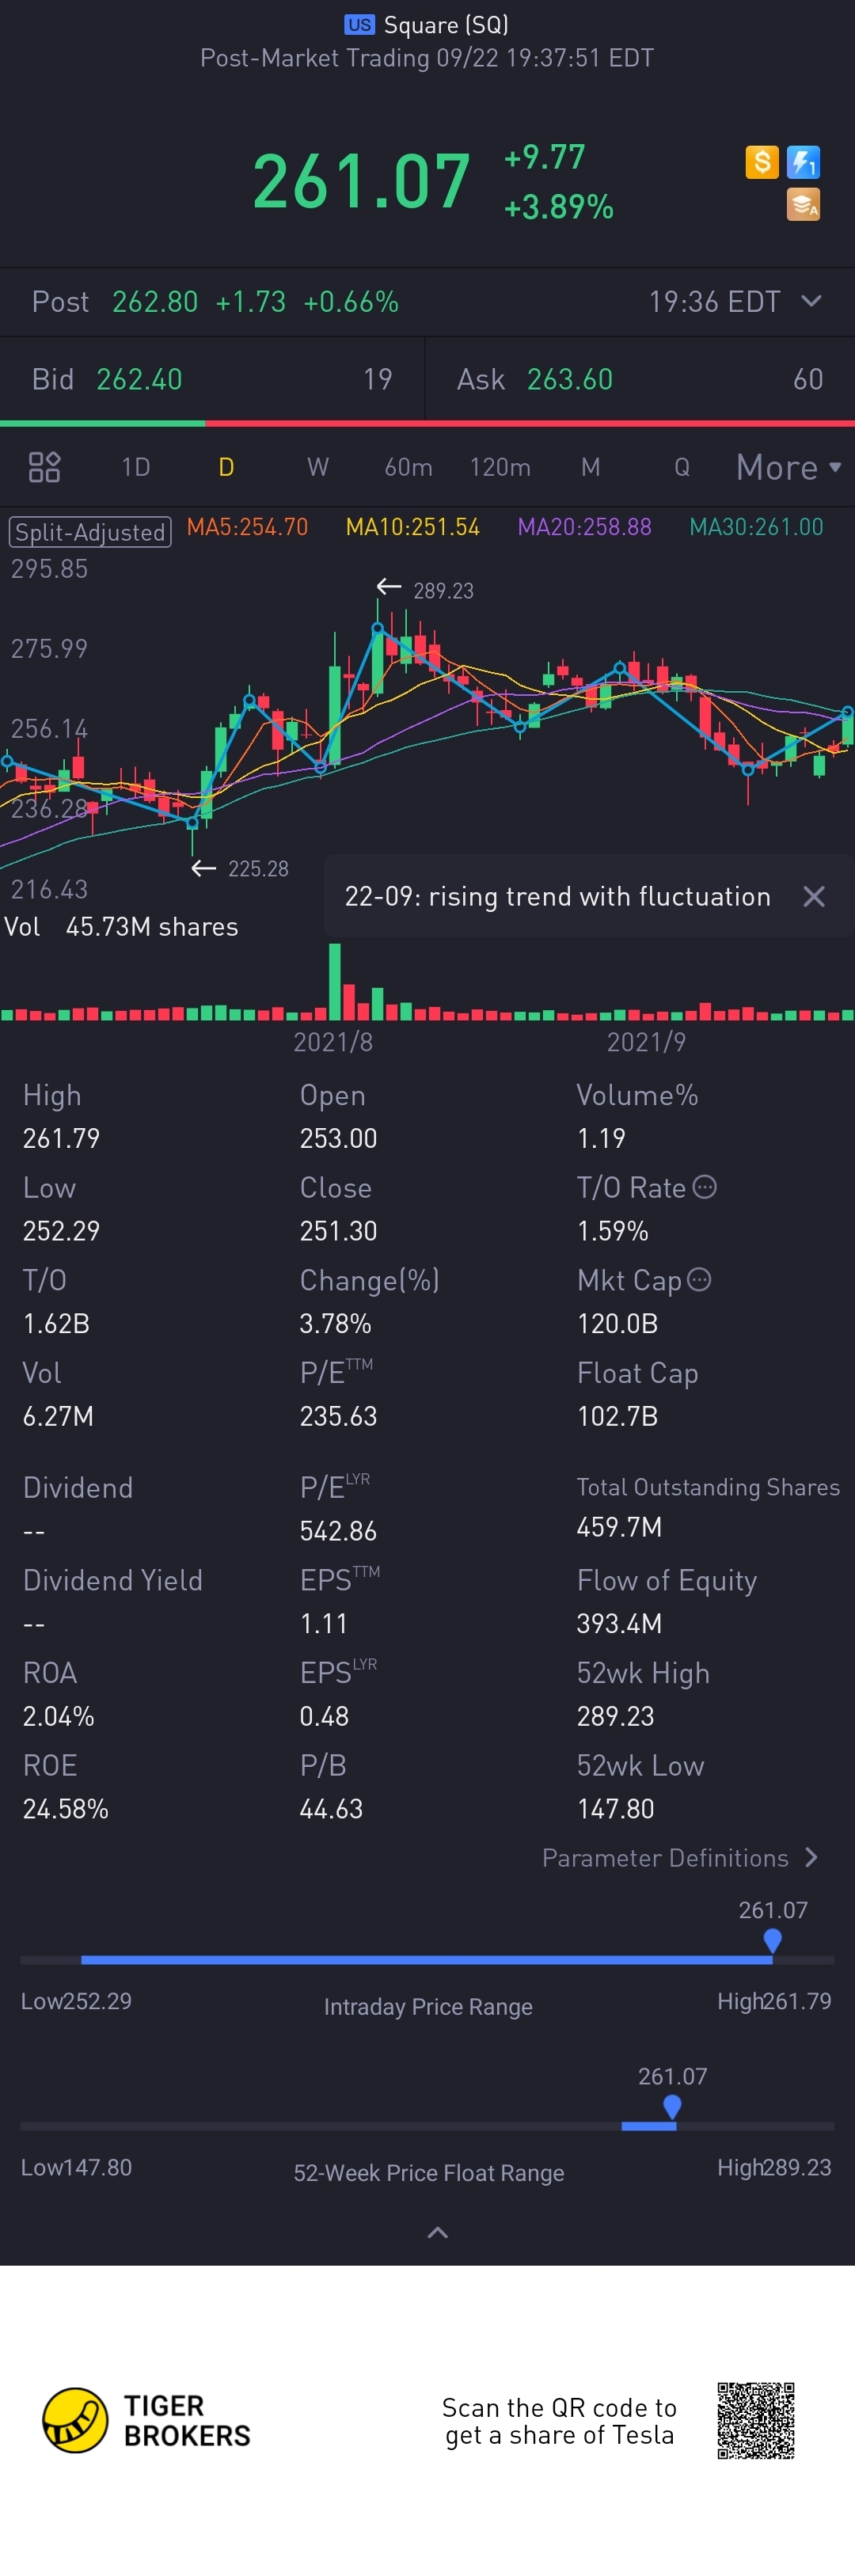Tap the Tiger Brokers logo

(147, 2420)
